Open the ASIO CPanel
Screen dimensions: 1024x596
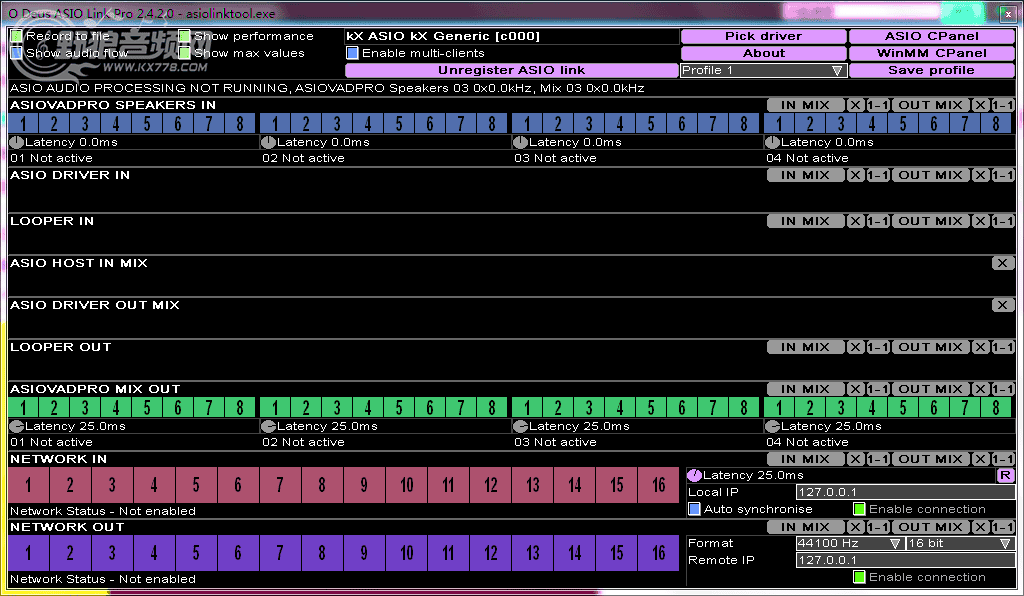(931, 37)
